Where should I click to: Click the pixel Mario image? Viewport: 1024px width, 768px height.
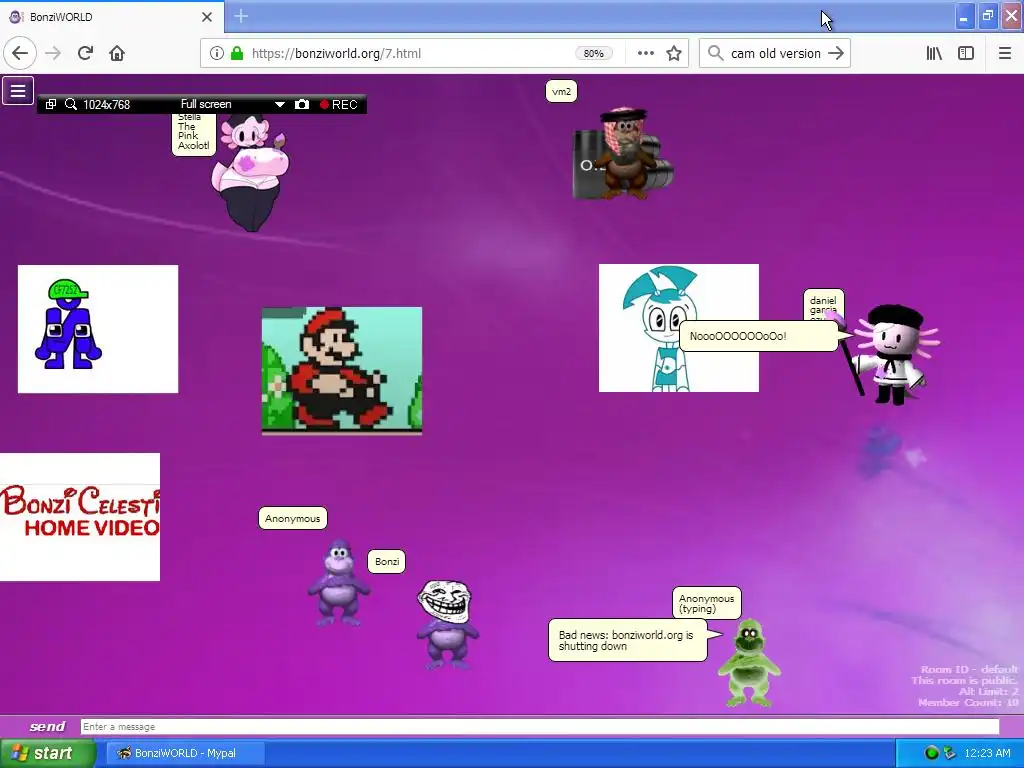[342, 370]
